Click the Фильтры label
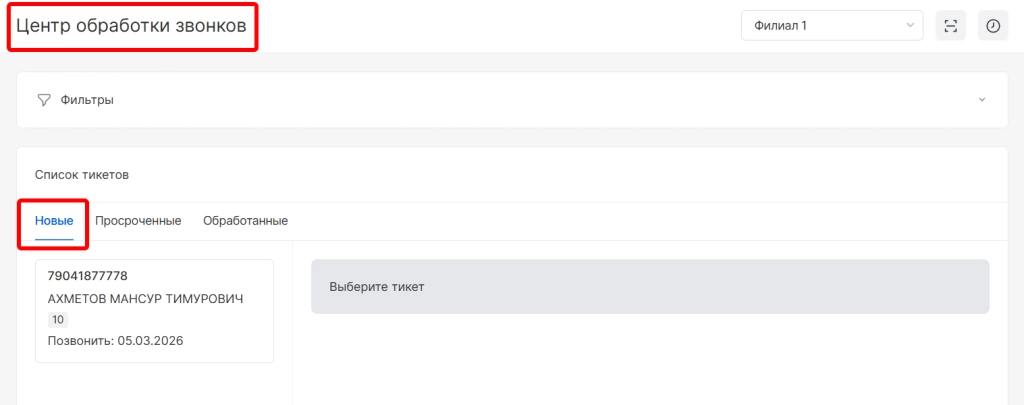This screenshot has height=405, width=1024. point(87,100)
